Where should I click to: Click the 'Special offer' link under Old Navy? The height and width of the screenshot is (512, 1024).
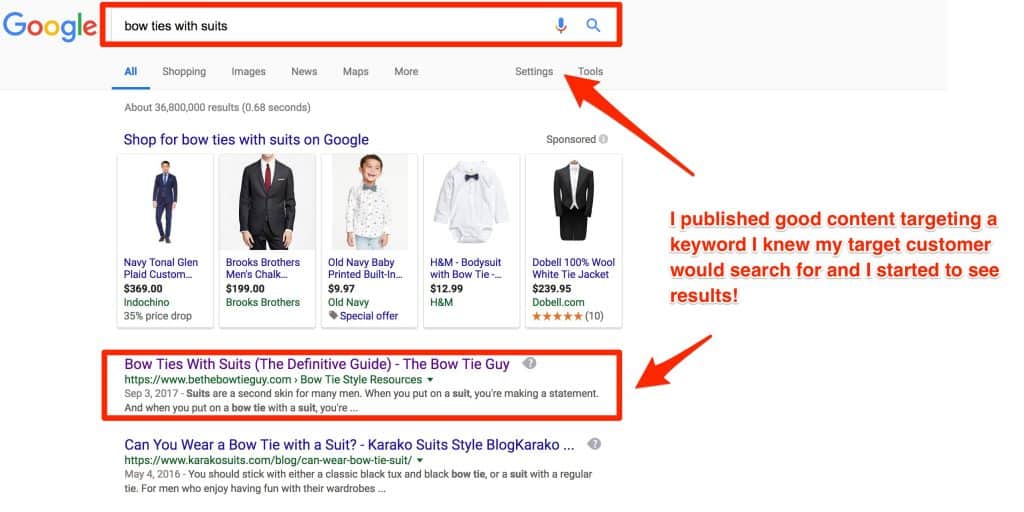point(369,316)
